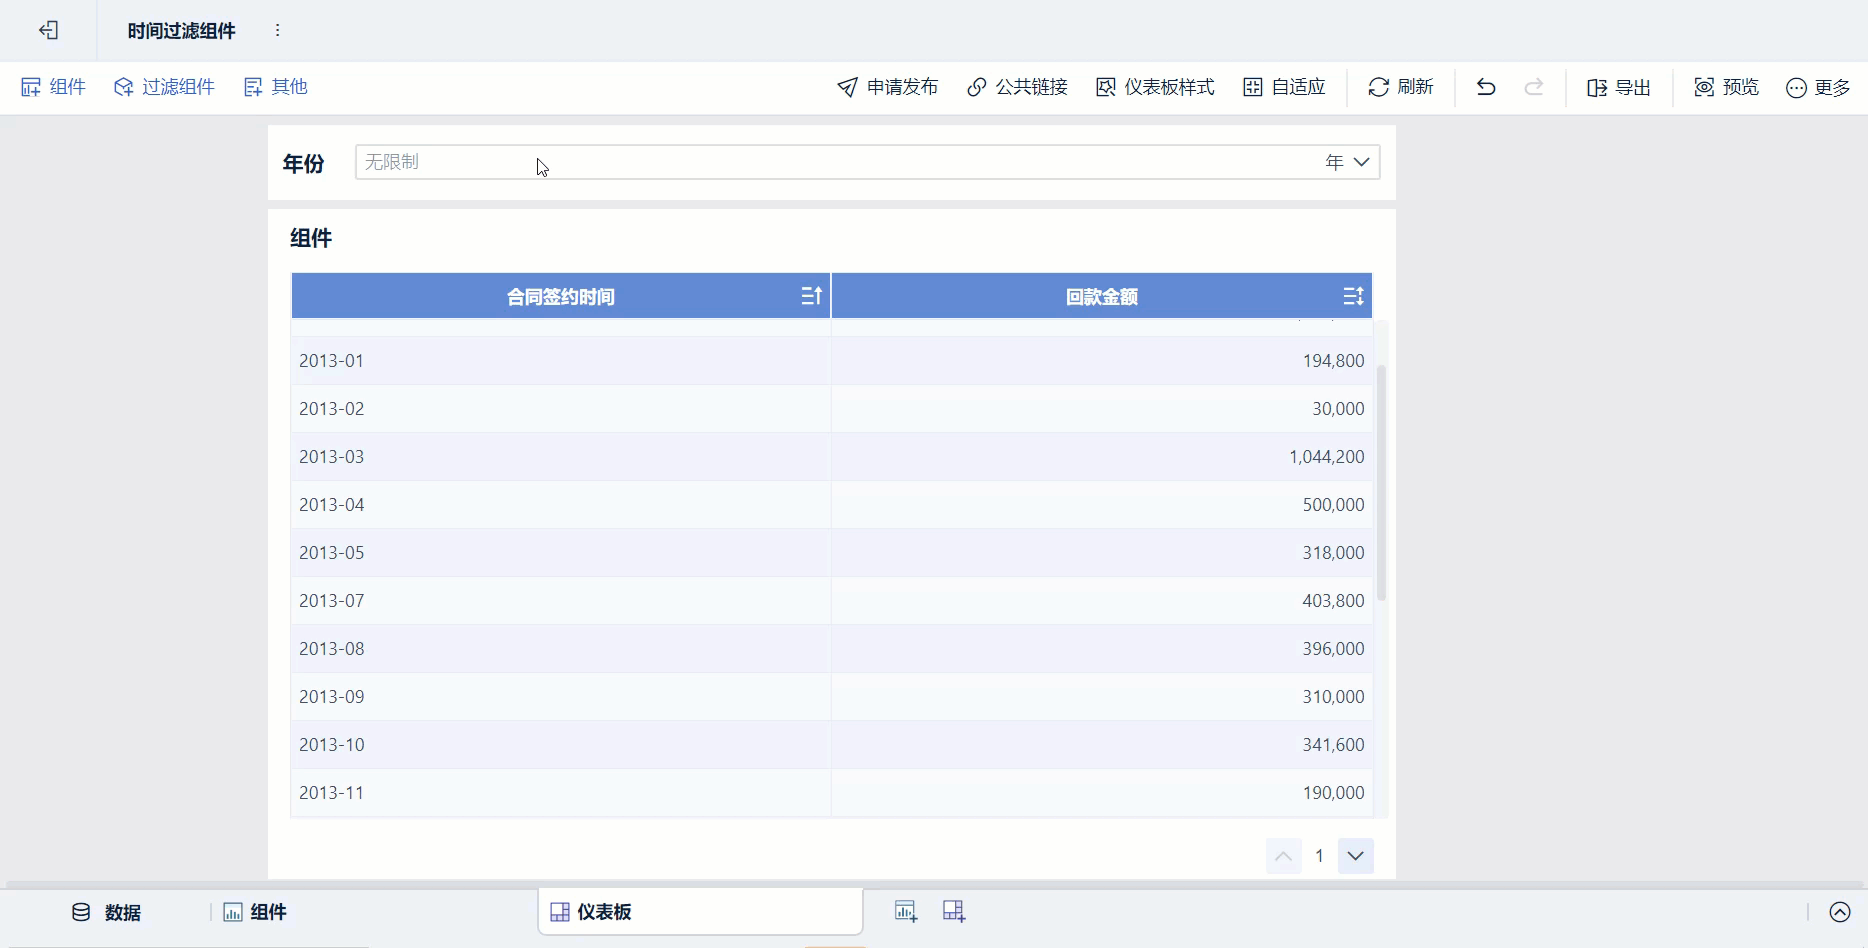The height and width of the screenshot is (948, 1868).
Task: Click the 申请发布 button
Action: click(x=888, y=87)
